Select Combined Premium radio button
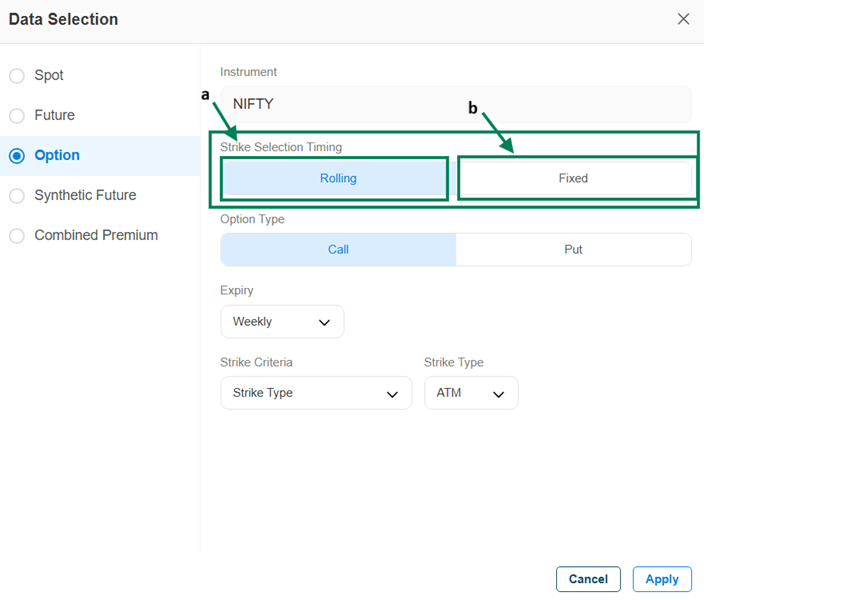Image resolution: width=843 pixels, height=600 pixels. (x=17, y=236)
